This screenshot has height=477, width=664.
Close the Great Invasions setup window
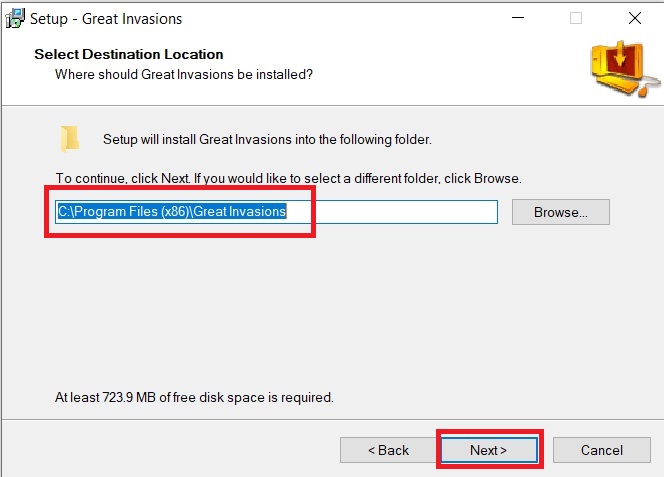(x=635, y=18)
